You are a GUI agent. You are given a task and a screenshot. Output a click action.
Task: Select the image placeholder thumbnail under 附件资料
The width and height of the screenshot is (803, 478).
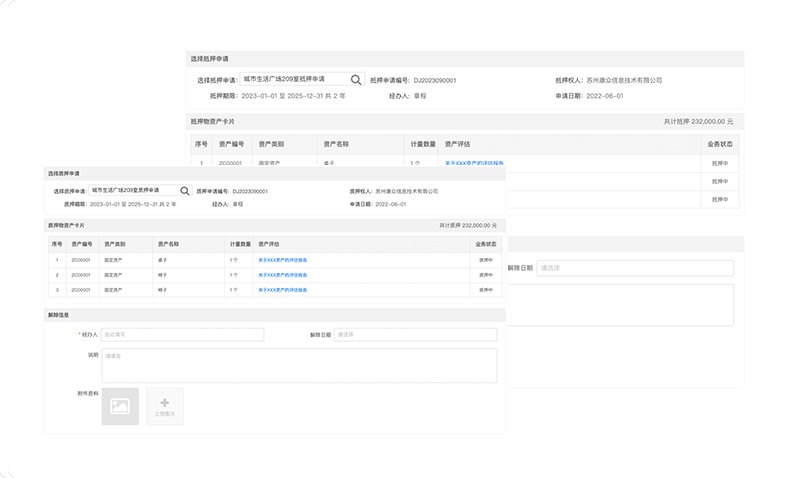coord(120,406)
